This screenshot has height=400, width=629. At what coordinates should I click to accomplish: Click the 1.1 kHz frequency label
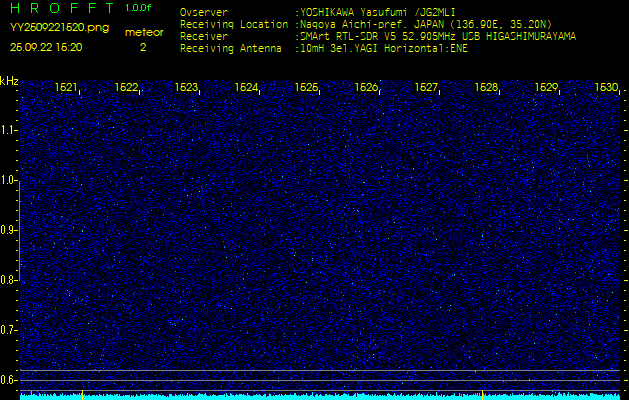point(9,130)
